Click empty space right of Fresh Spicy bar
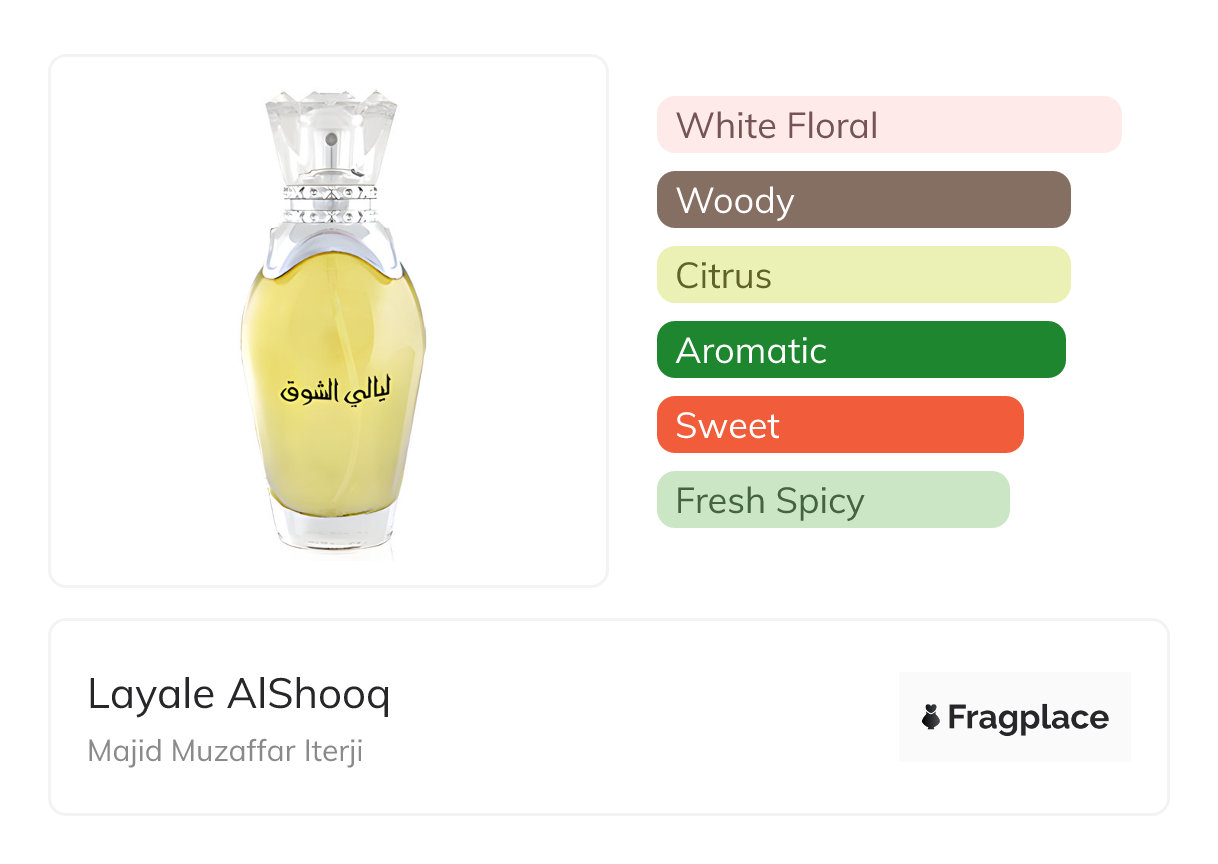 pos(1090,500)
